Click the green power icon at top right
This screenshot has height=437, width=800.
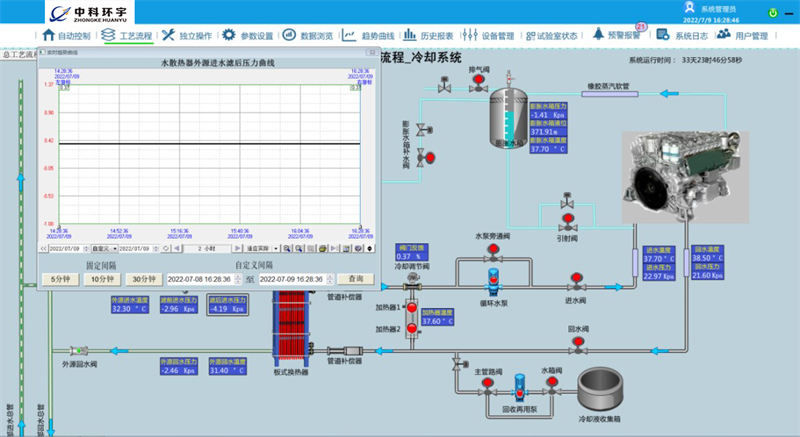coord(772,13)
